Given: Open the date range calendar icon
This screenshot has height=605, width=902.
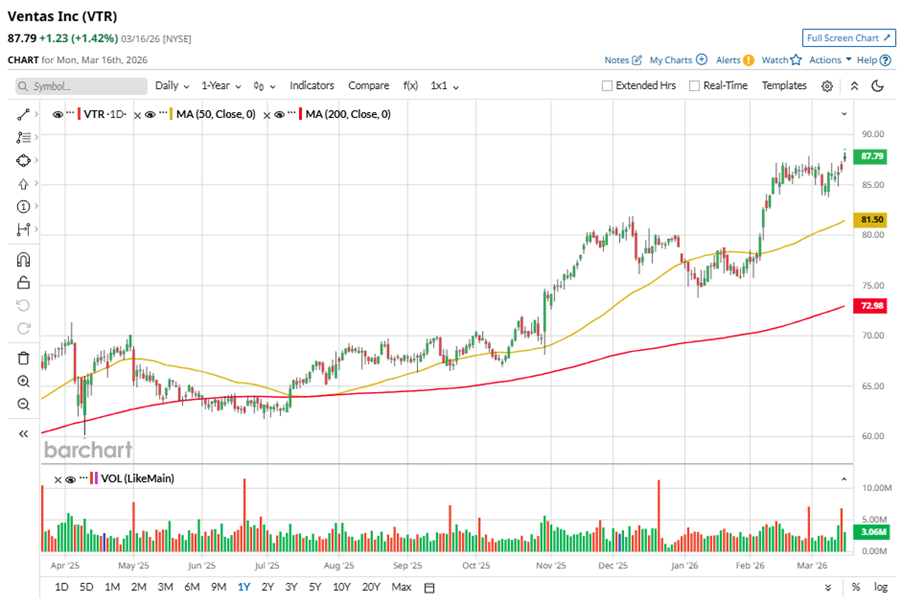Looking at the screenshot, I should click(x=429, y=588).
